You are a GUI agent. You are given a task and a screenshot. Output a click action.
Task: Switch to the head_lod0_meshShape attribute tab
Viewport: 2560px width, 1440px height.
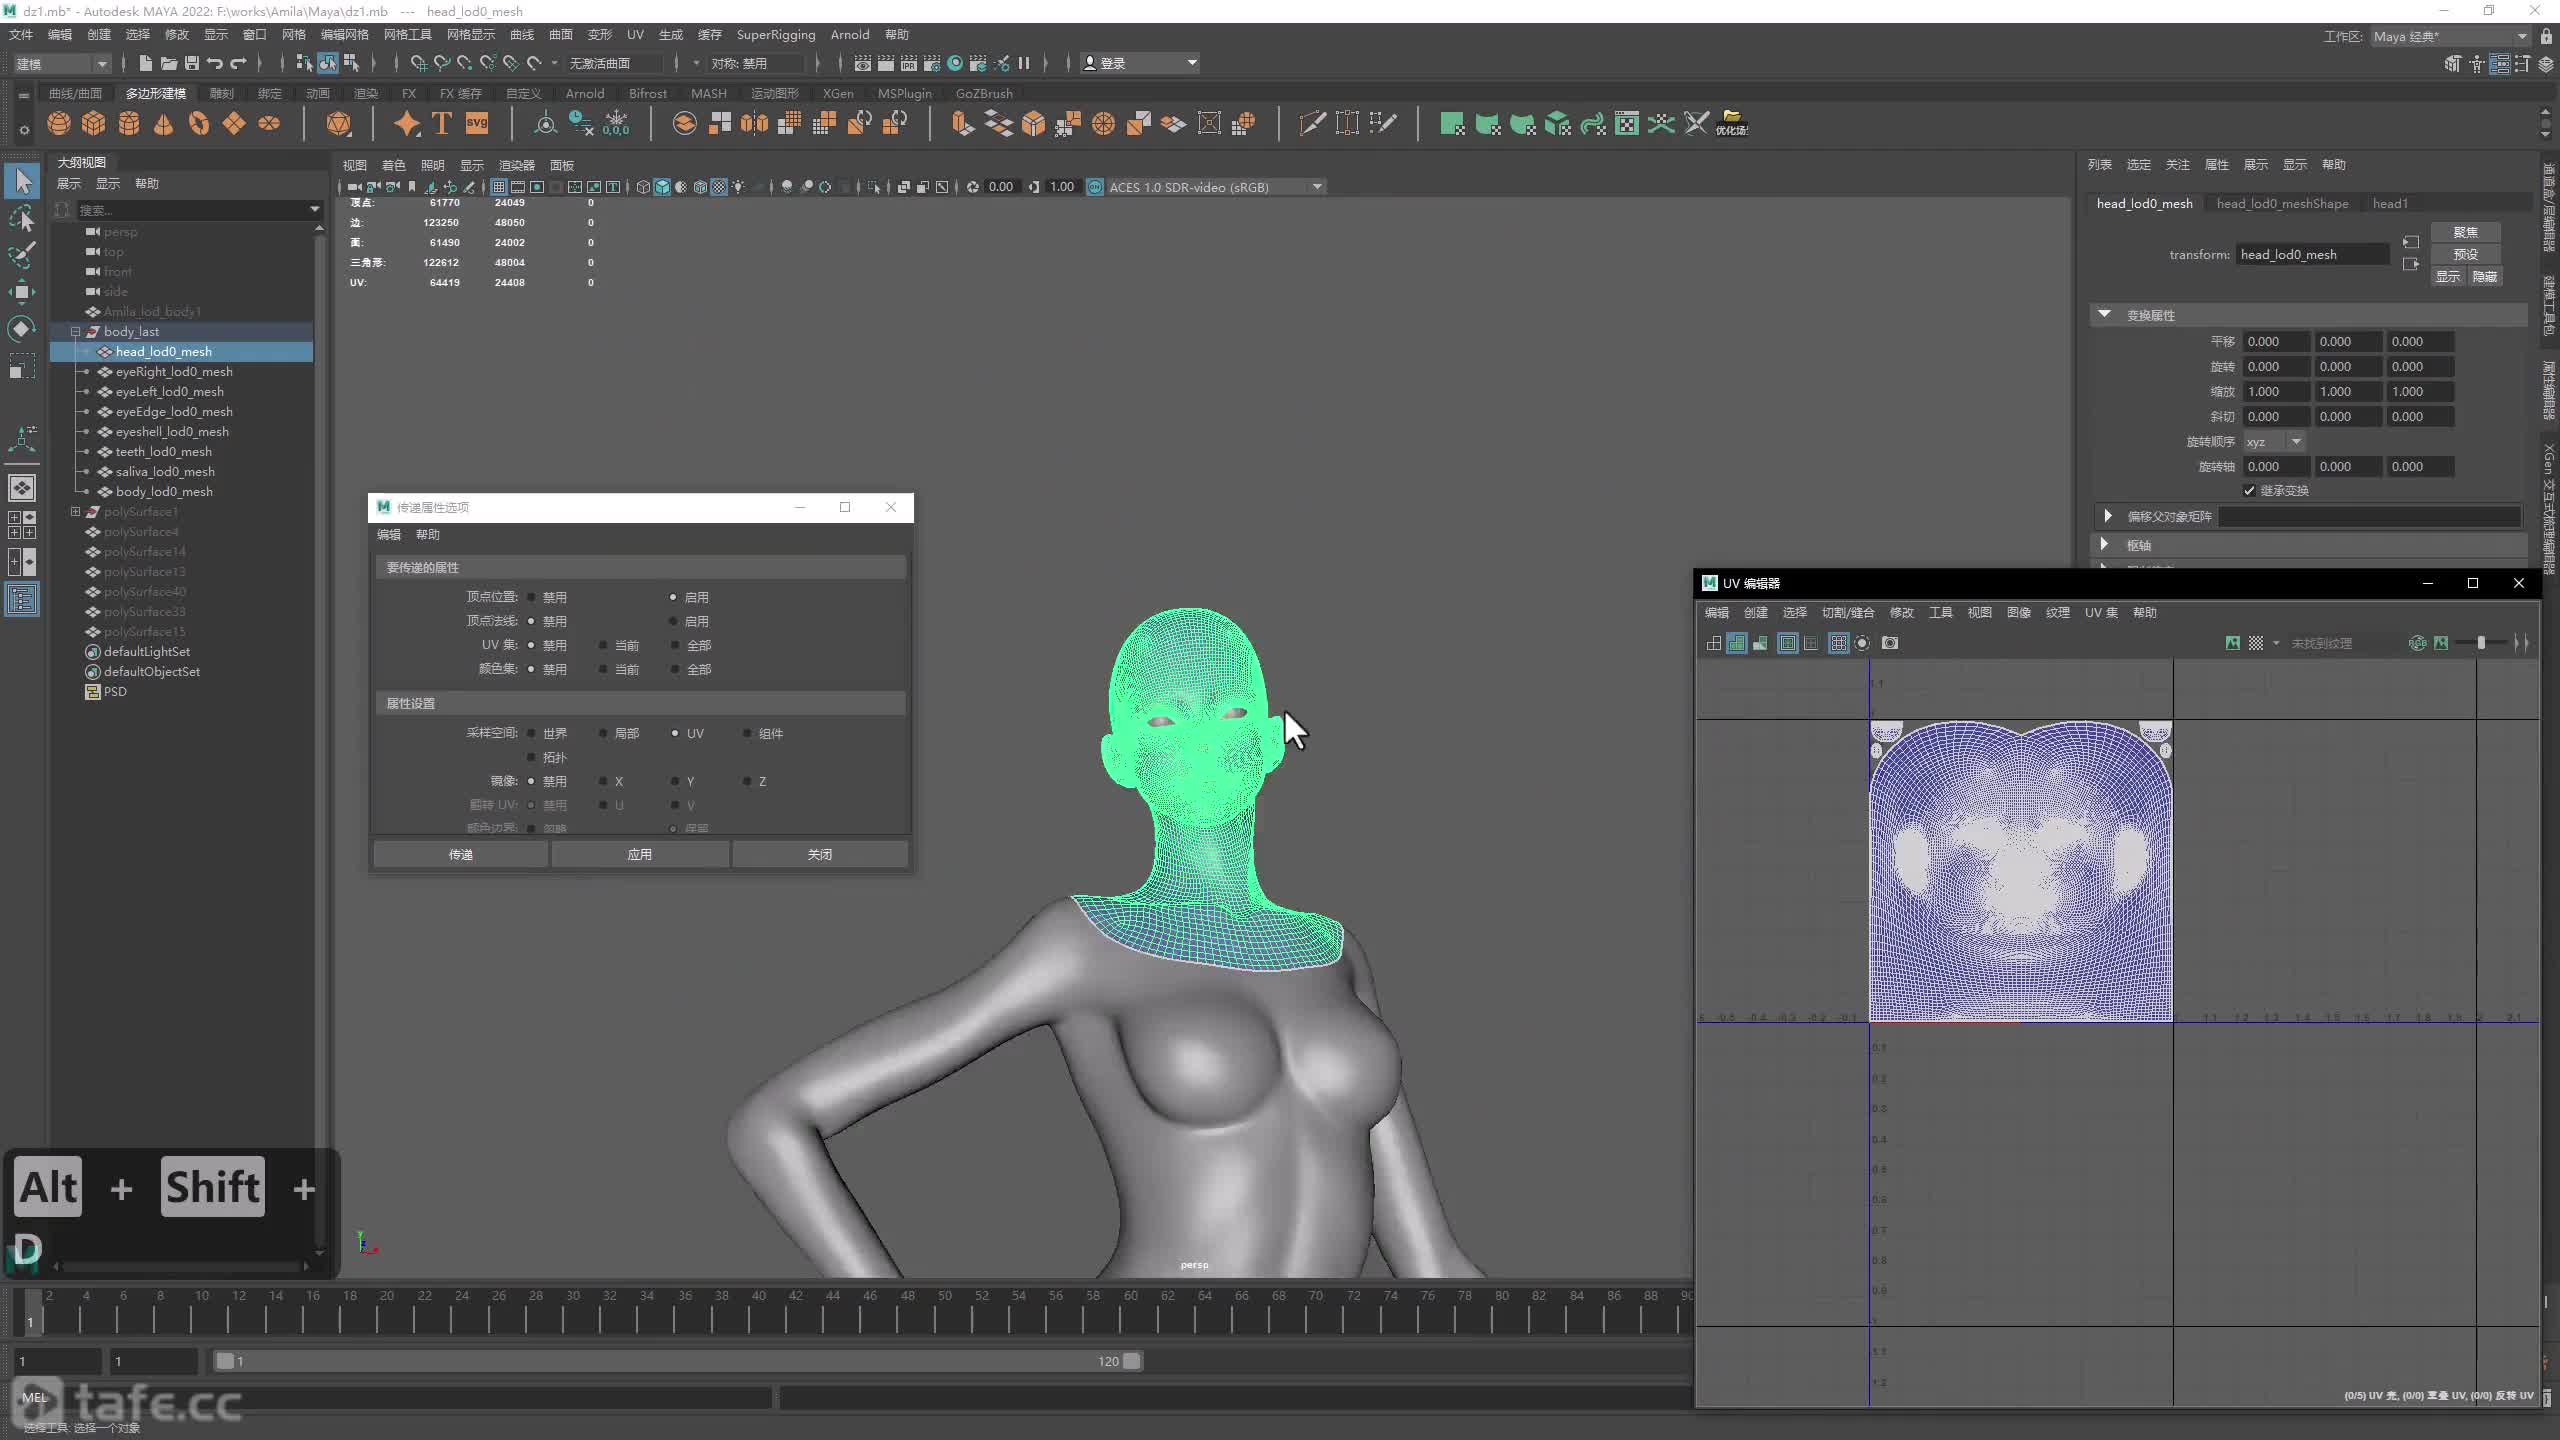(2282, 204)
